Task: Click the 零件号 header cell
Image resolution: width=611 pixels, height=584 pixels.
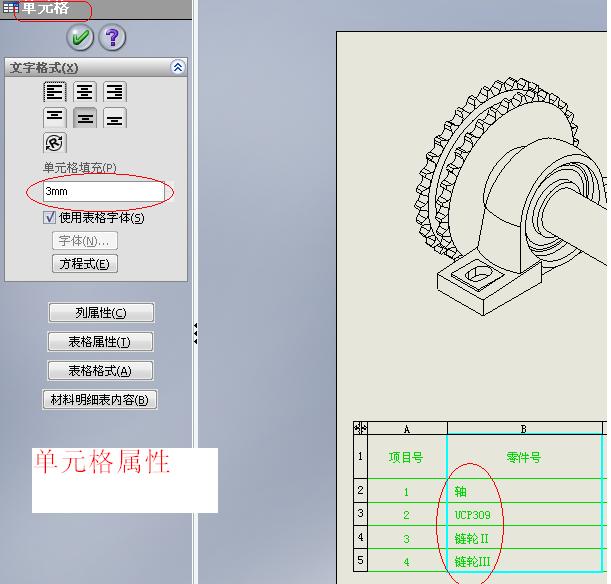Action: coord(524,457)
